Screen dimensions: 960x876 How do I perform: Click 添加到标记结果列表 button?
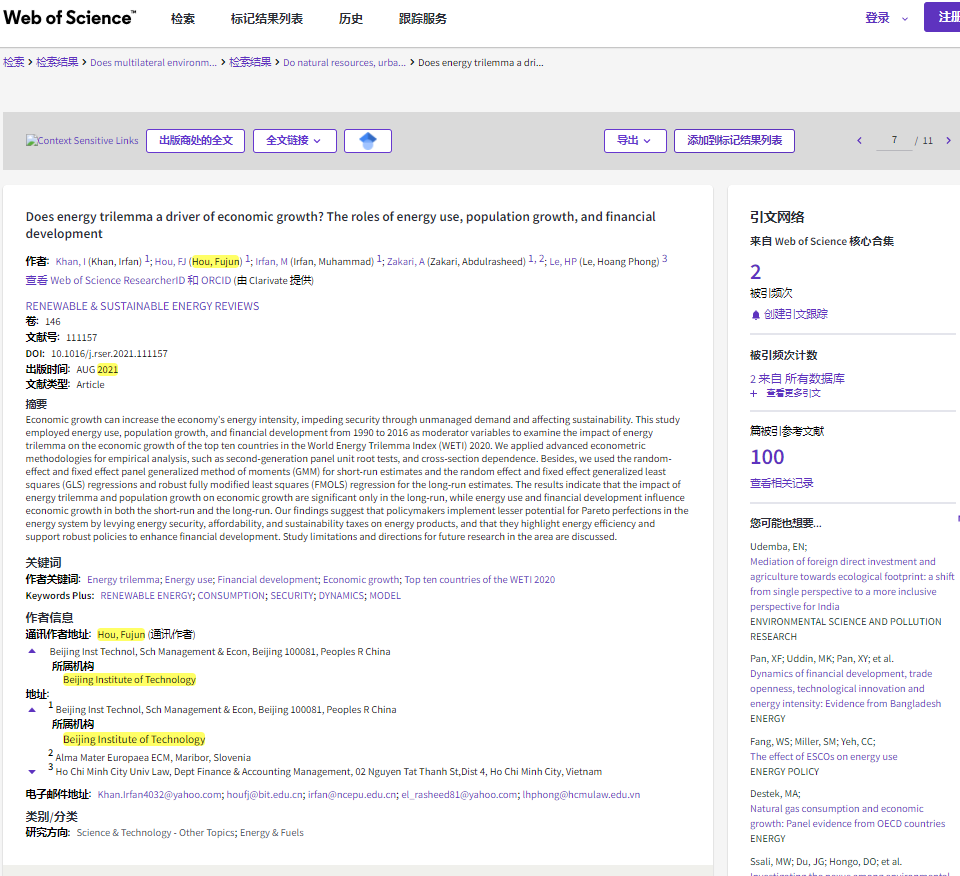[734, 141]
